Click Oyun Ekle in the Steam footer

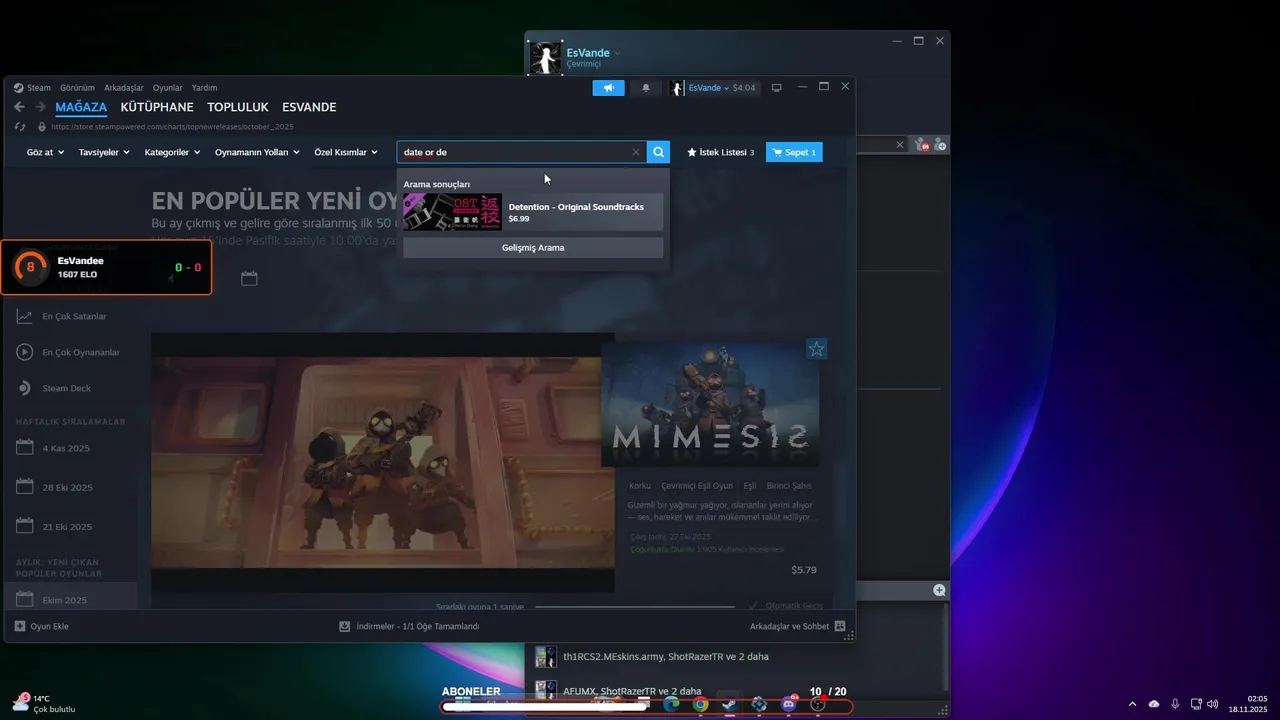point(42,626)
